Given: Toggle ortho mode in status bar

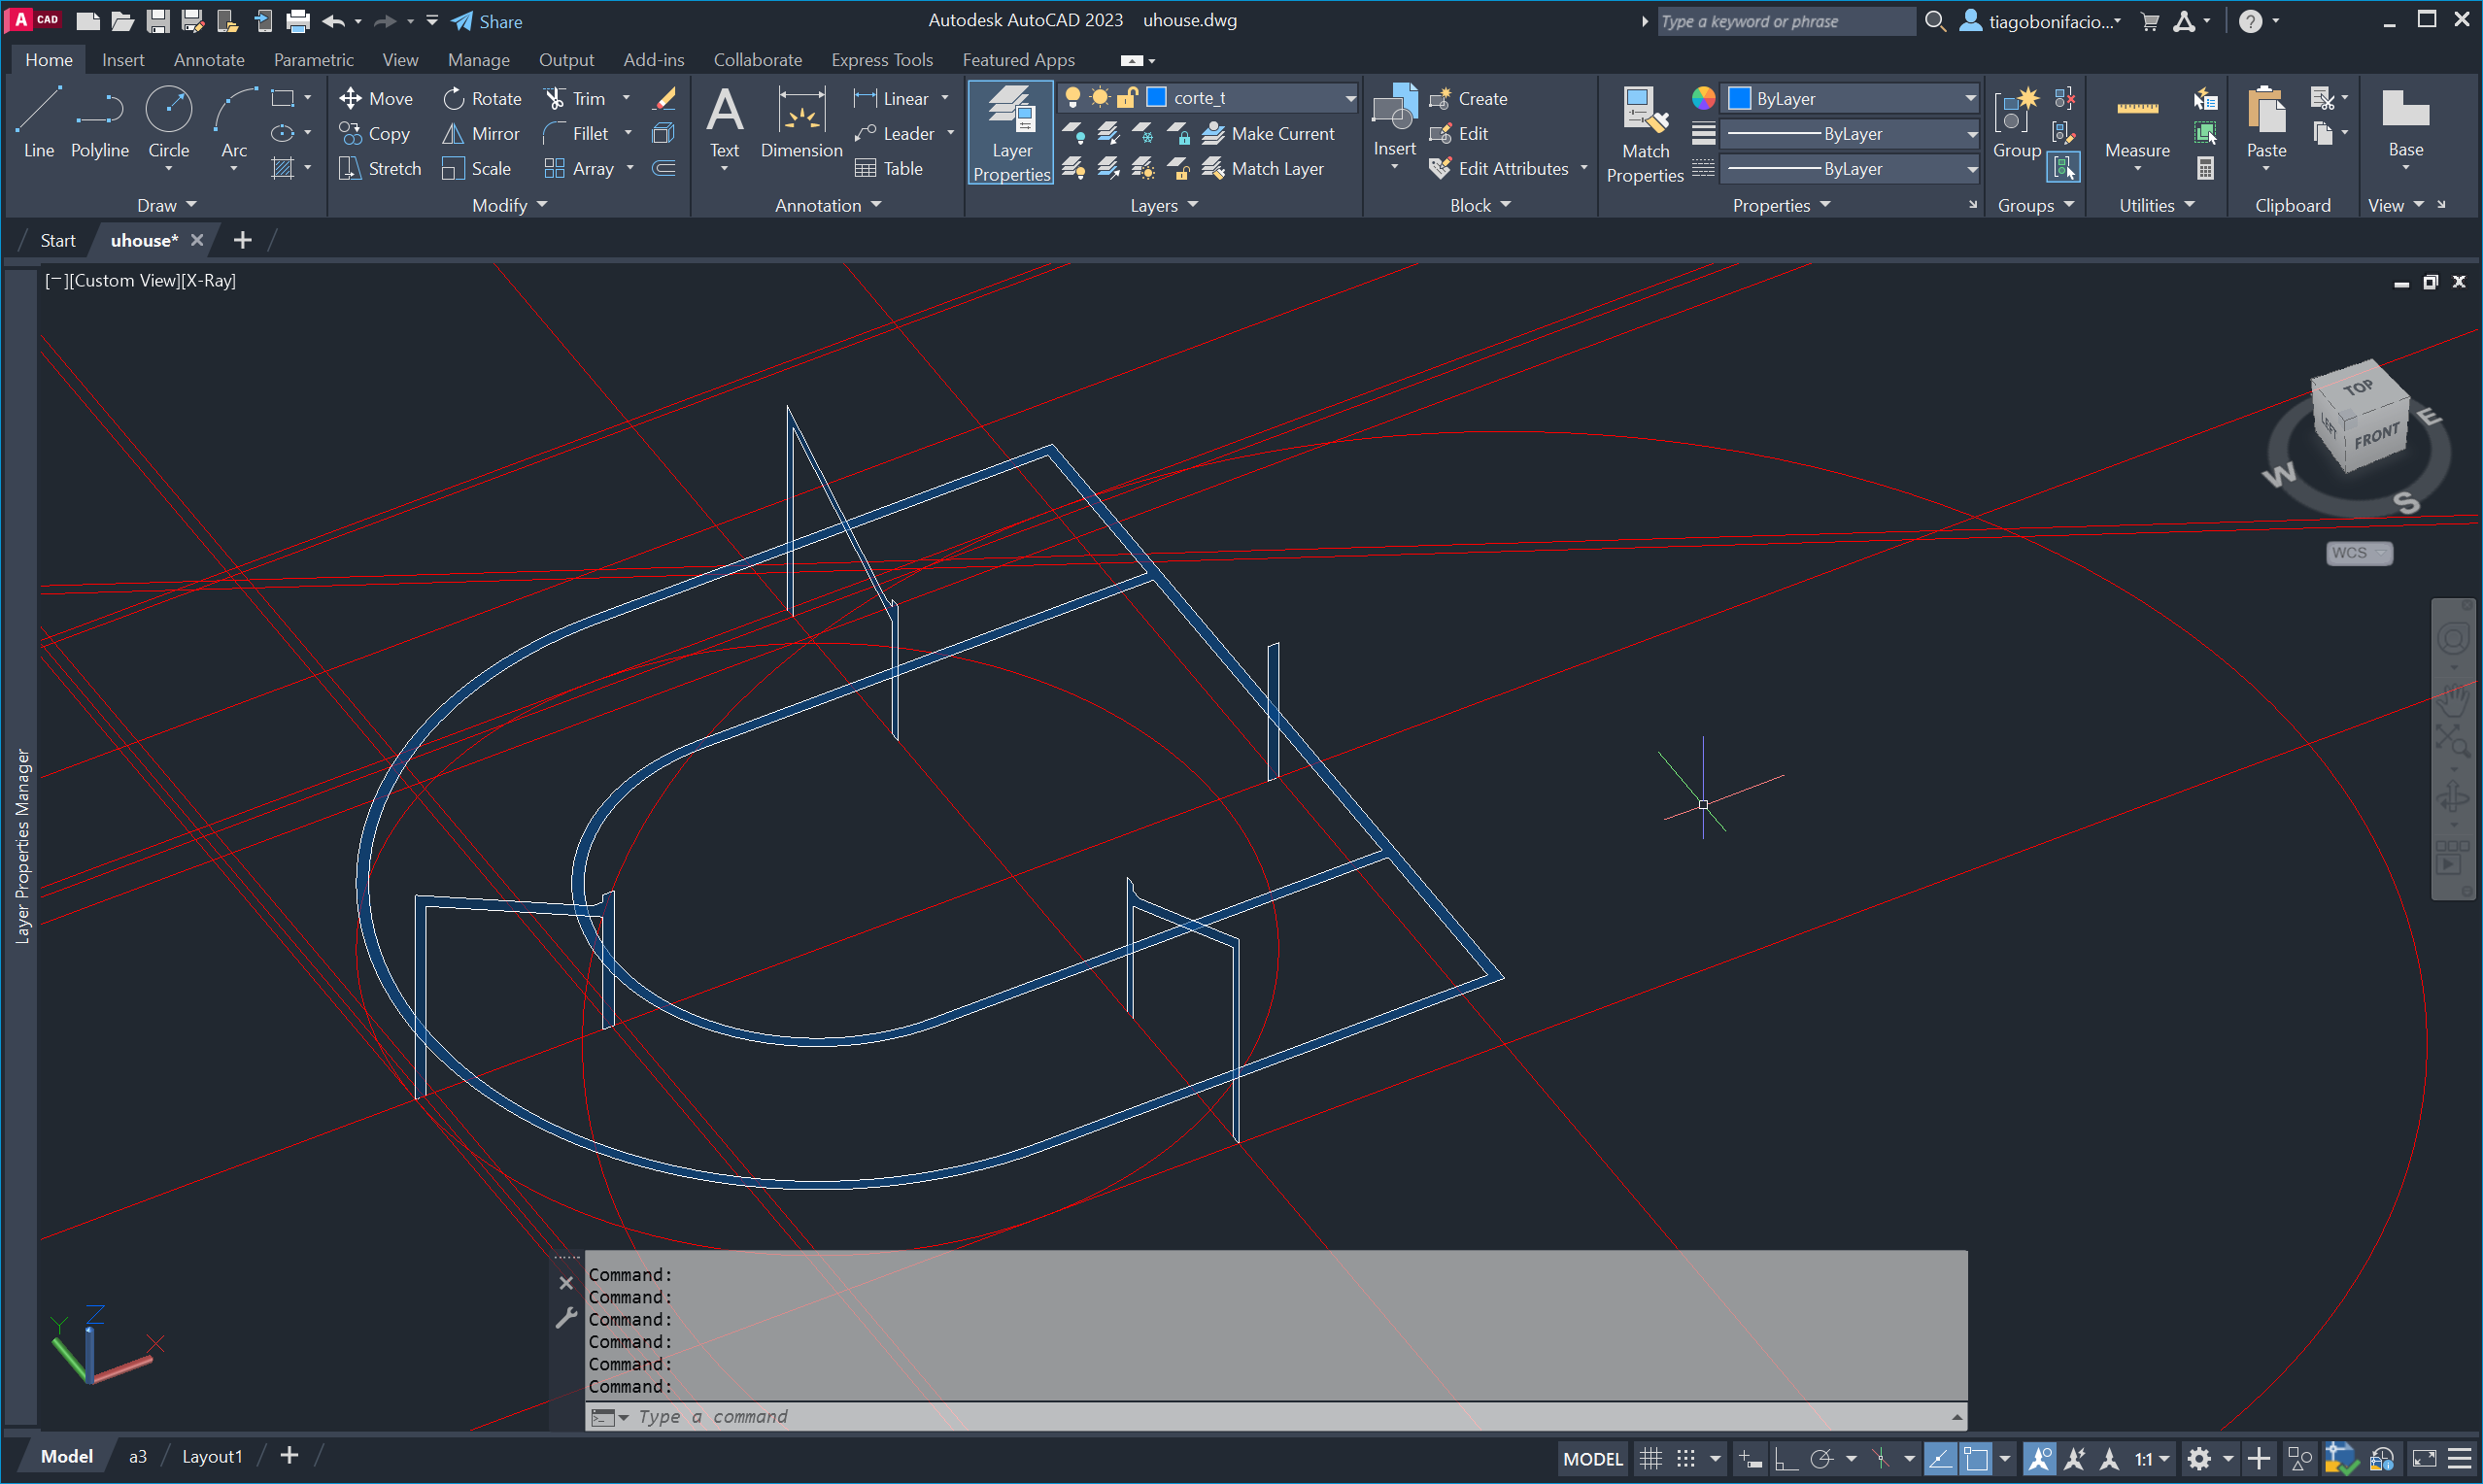Looking at the screenshot, I should pyautogui.click(x=1786, y=1458).
